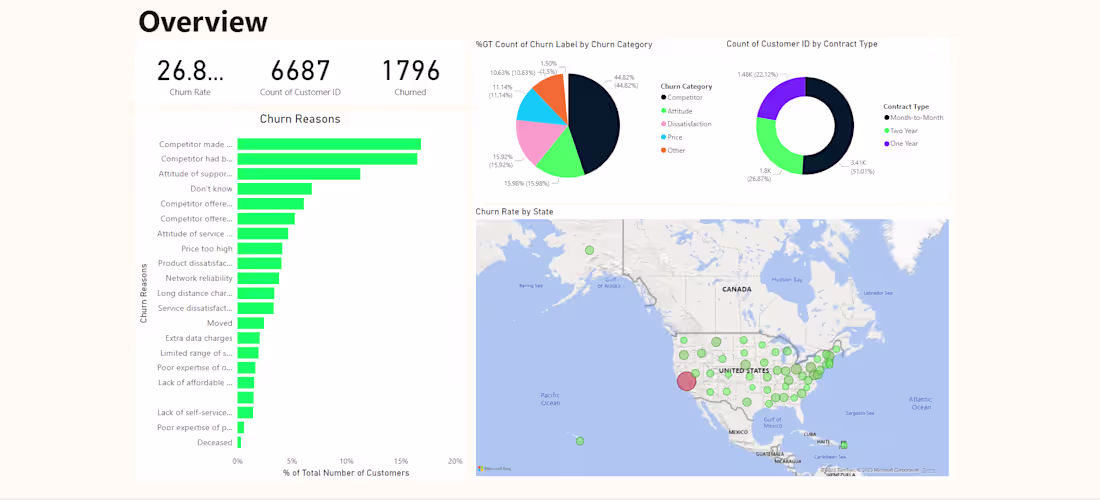Click the Hawaii bubble on map
Screen dimensions: 1100x500
579,441
